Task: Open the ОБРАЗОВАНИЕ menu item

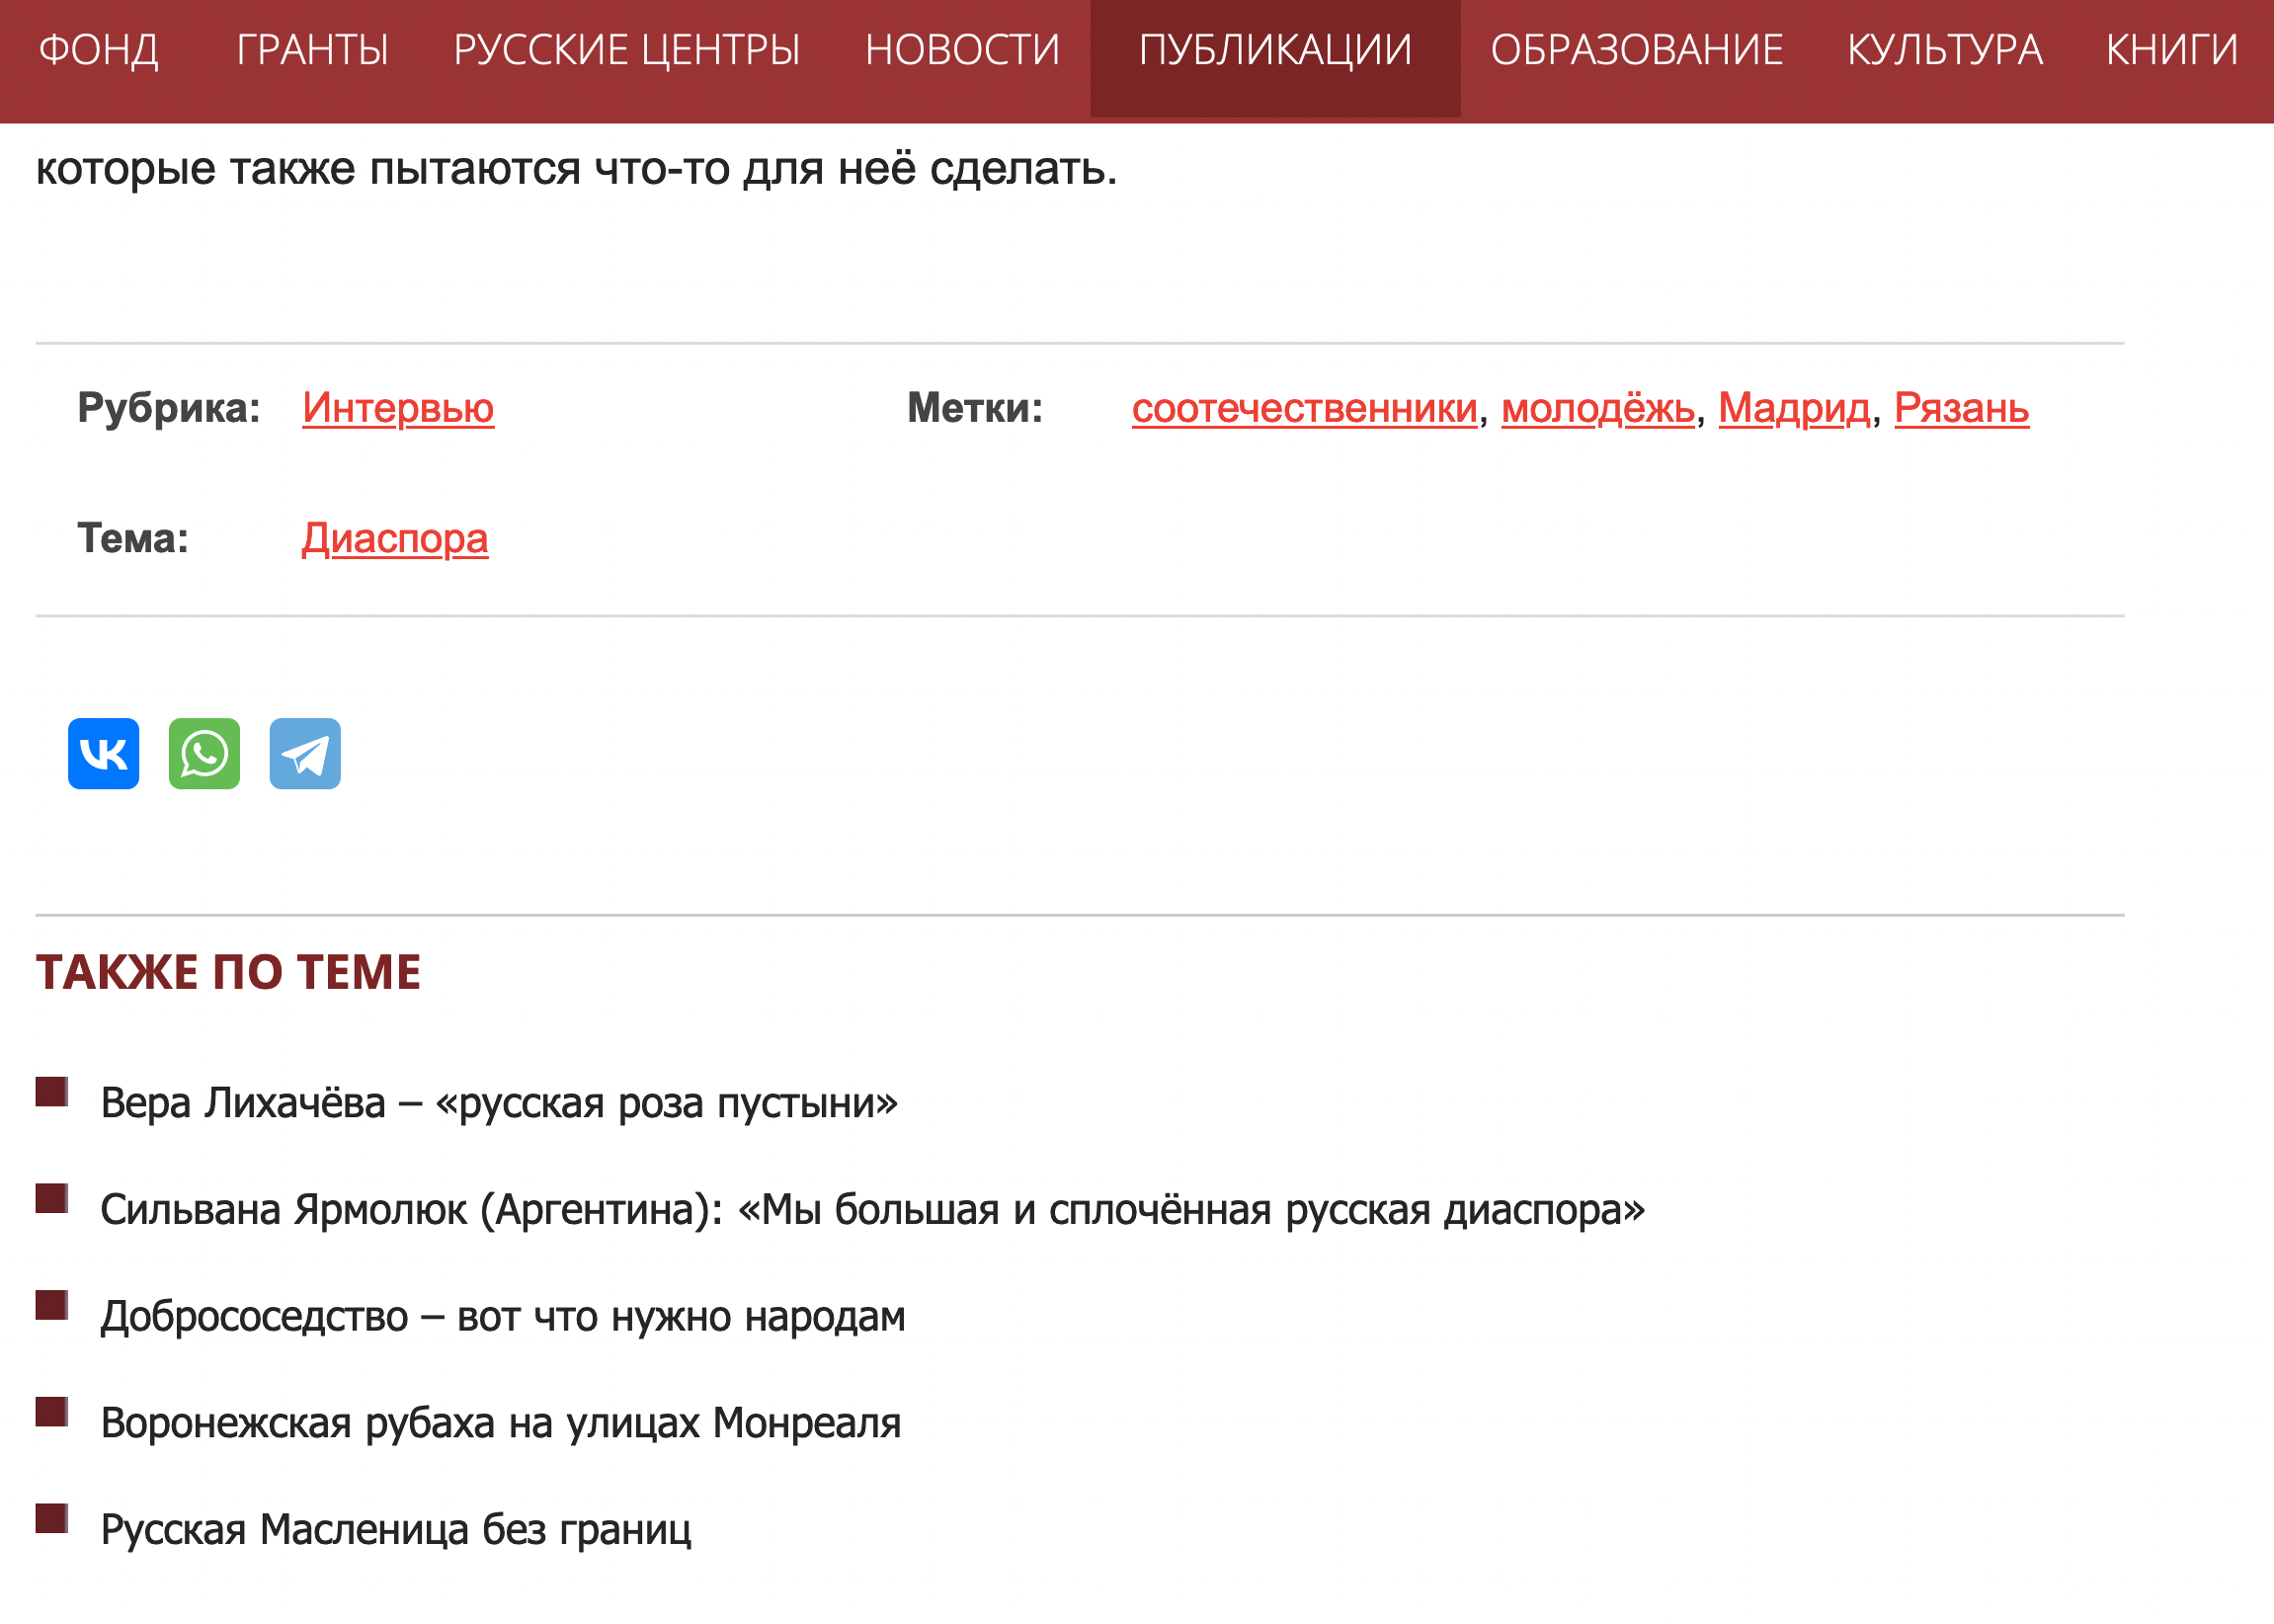Action: point(1636,50)
